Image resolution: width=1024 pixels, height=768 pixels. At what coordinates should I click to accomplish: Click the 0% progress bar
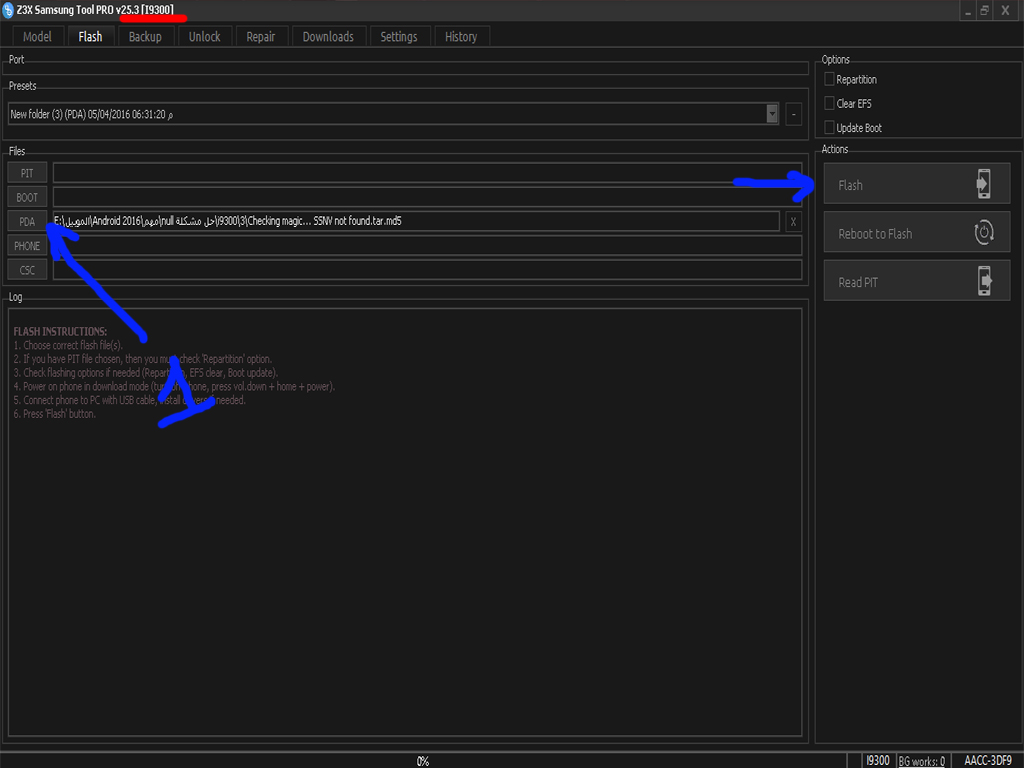point(423,761)
